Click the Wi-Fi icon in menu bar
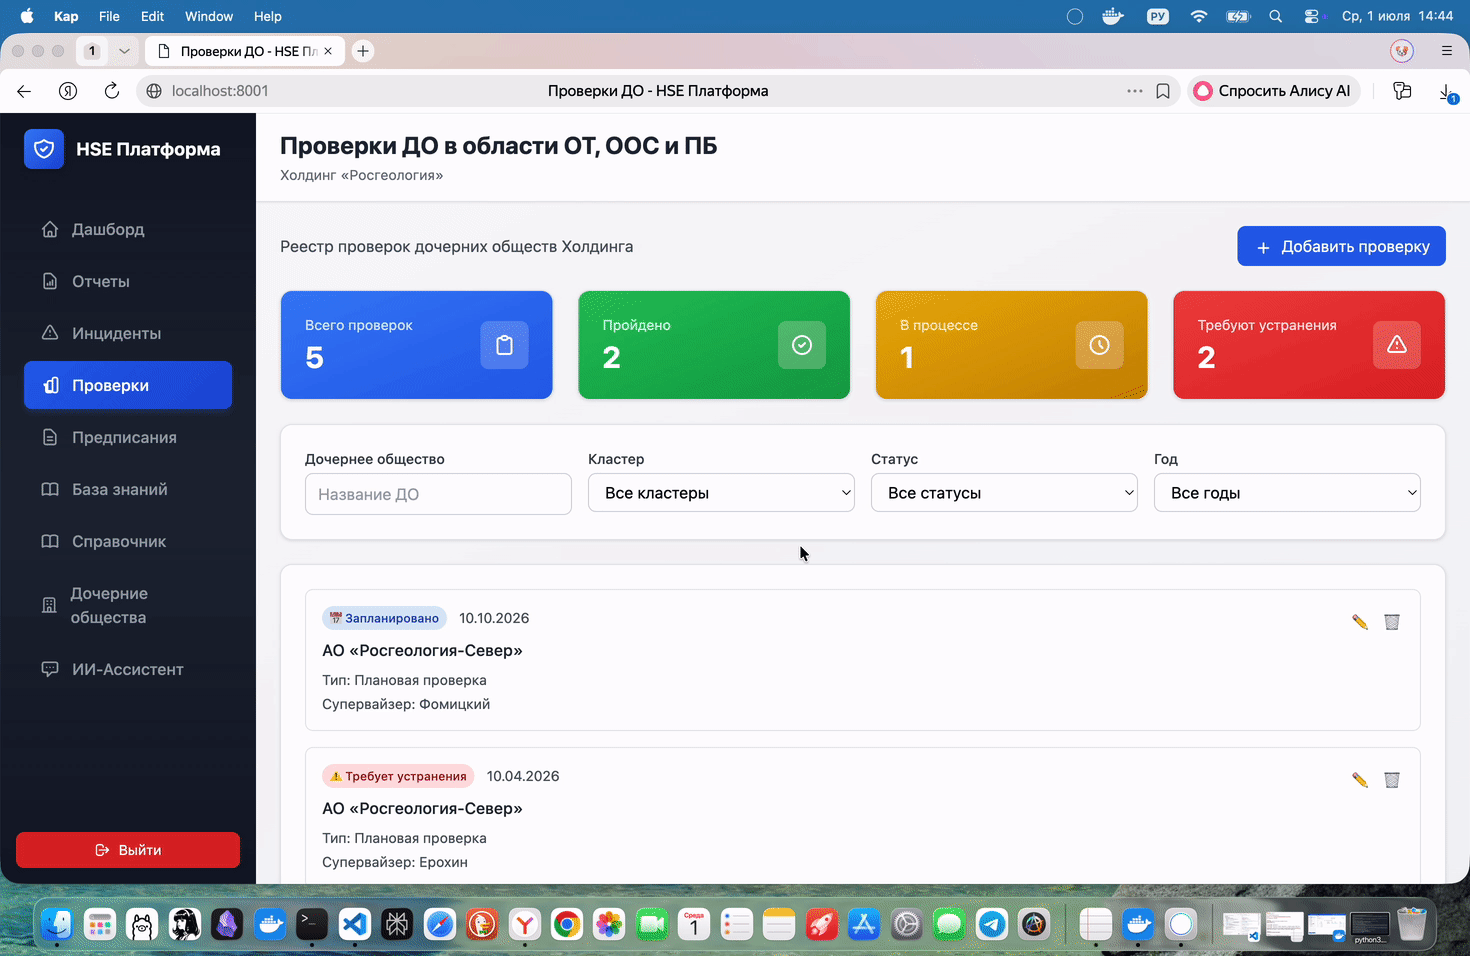Screen dimensions: 1470x956 [1198, 16]
